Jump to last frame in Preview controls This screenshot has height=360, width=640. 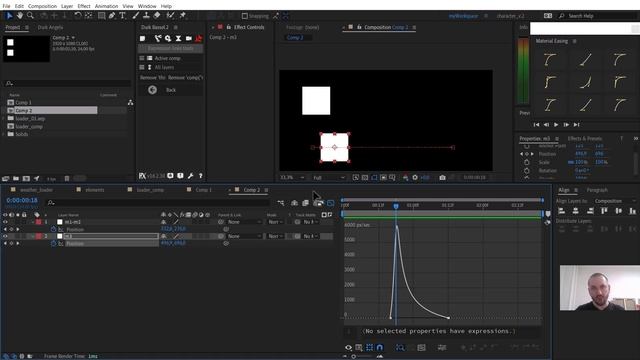pos(576,124)
